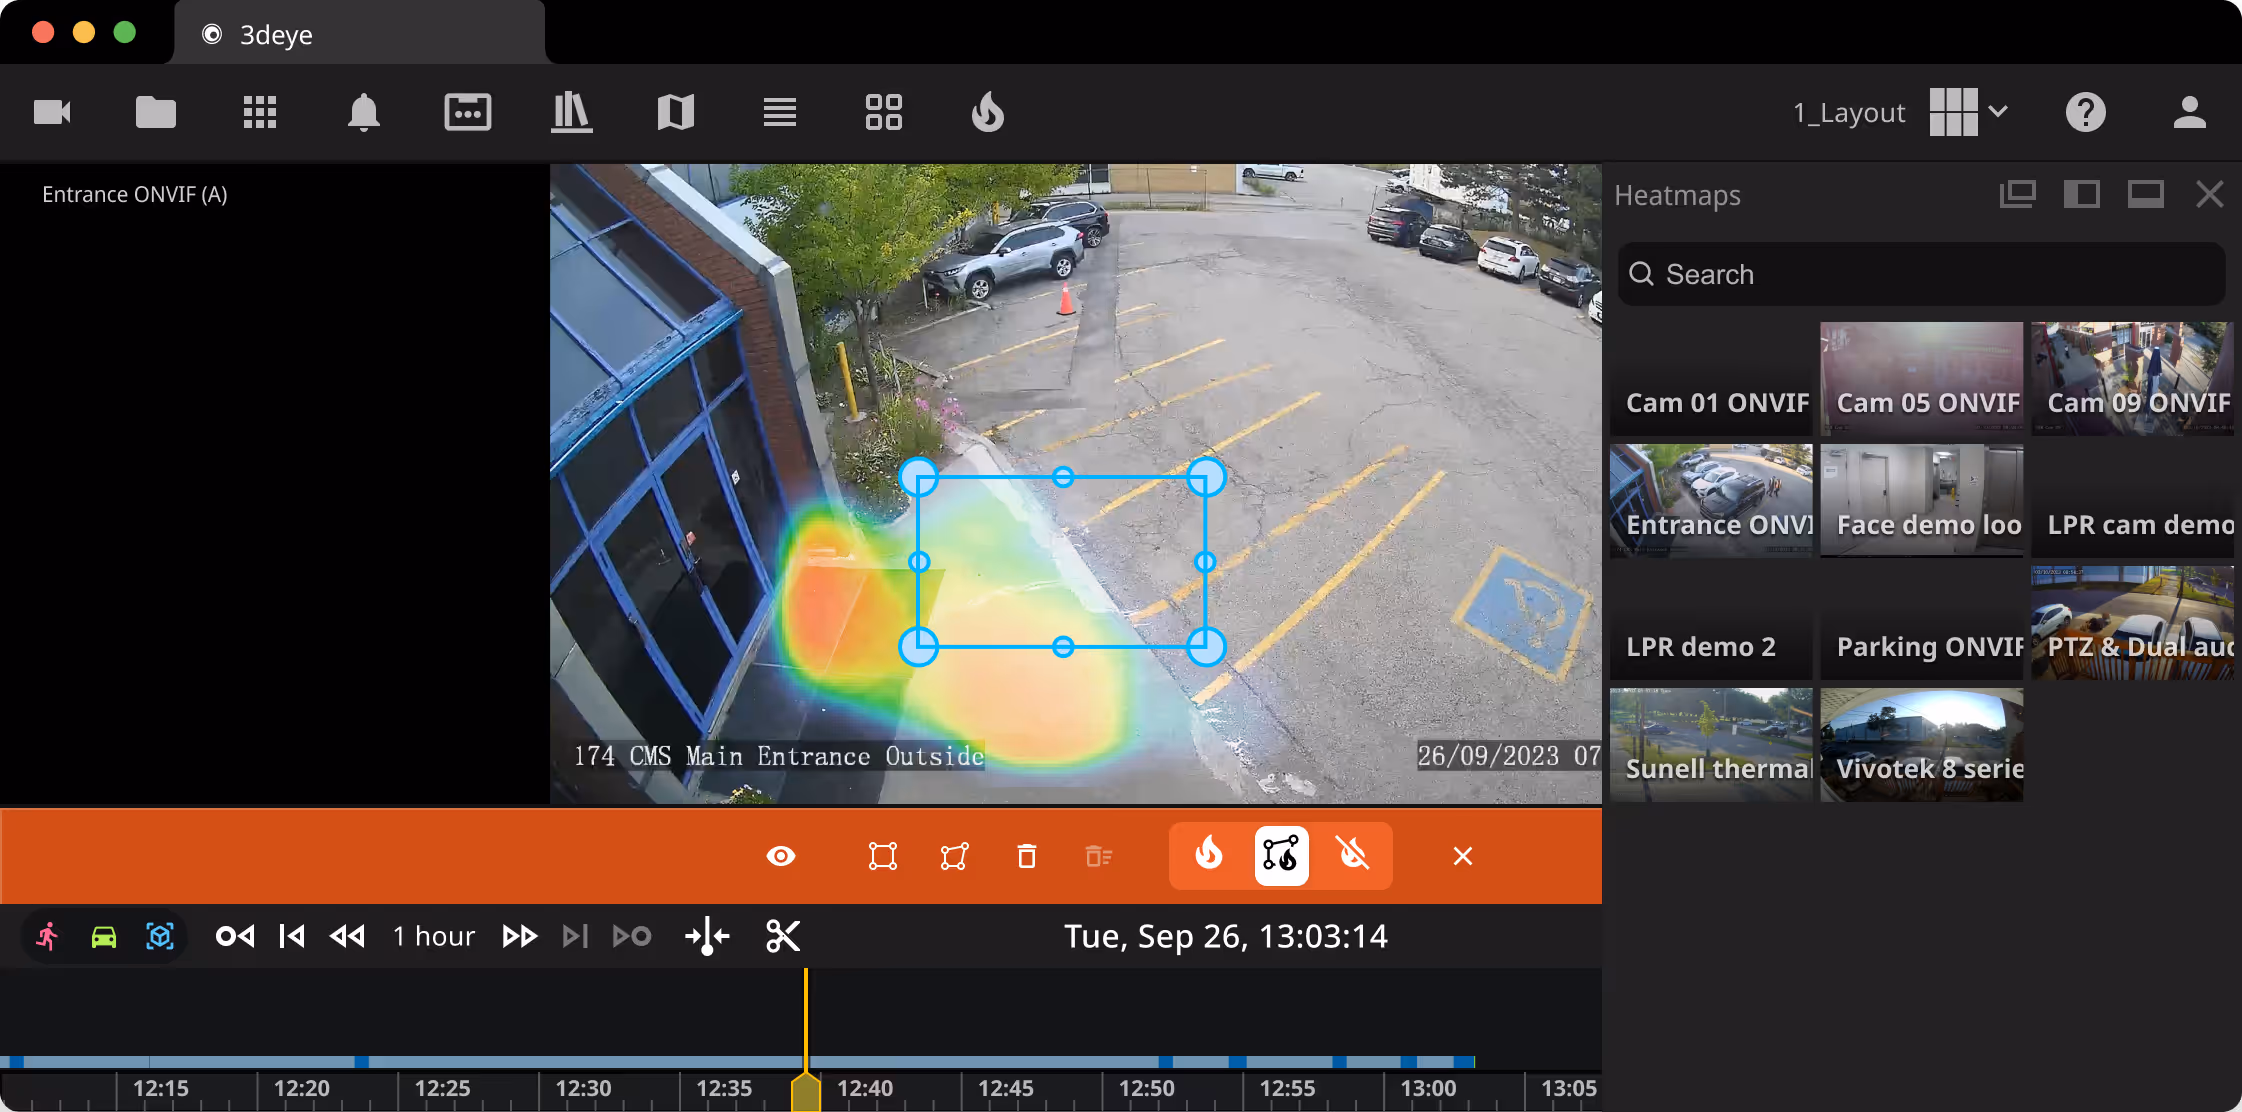Click the timeline playhead marker
Viewport: 2242px width, 1112px height.
click(805, 1091)
